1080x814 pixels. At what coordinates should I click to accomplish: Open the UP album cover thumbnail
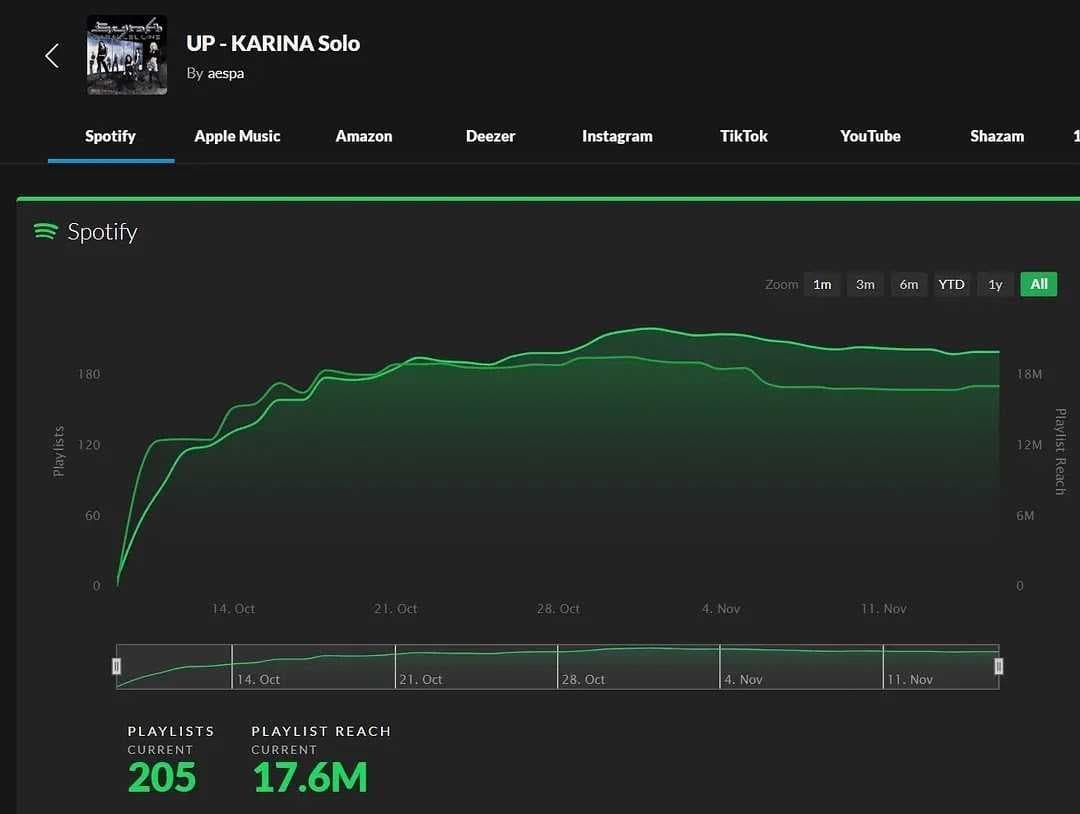coord(127,55)
